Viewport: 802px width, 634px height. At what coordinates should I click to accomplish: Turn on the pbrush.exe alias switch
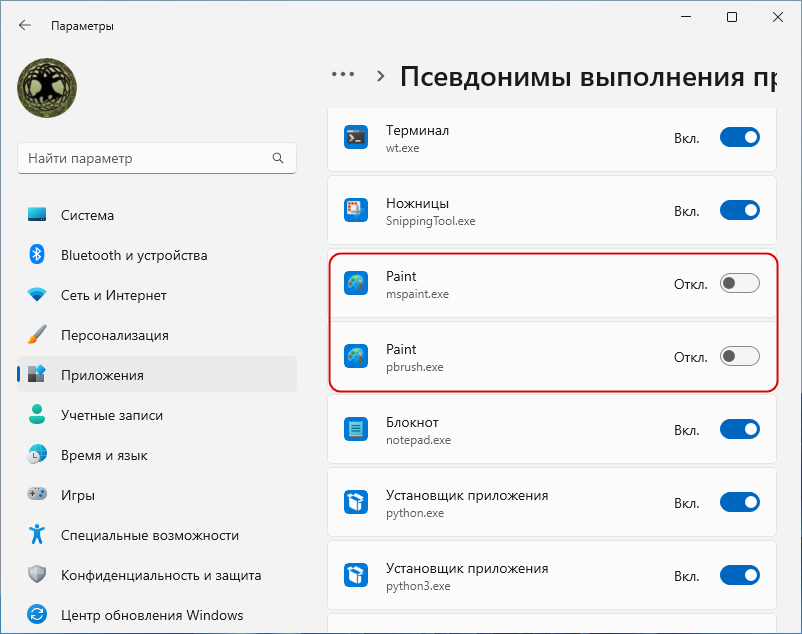point(739,356)
